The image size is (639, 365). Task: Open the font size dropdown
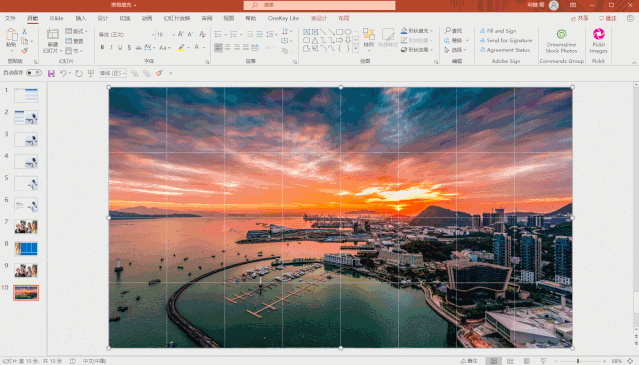(173, 35)
